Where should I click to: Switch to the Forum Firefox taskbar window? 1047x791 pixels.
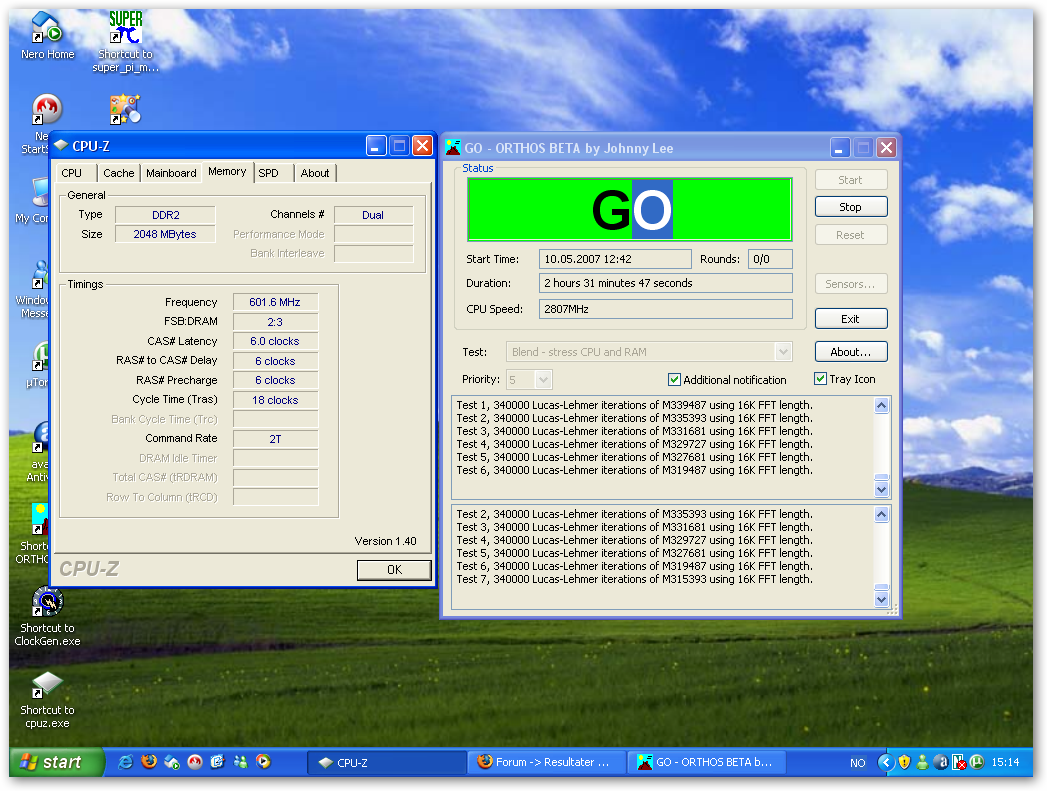click(548, 762)
